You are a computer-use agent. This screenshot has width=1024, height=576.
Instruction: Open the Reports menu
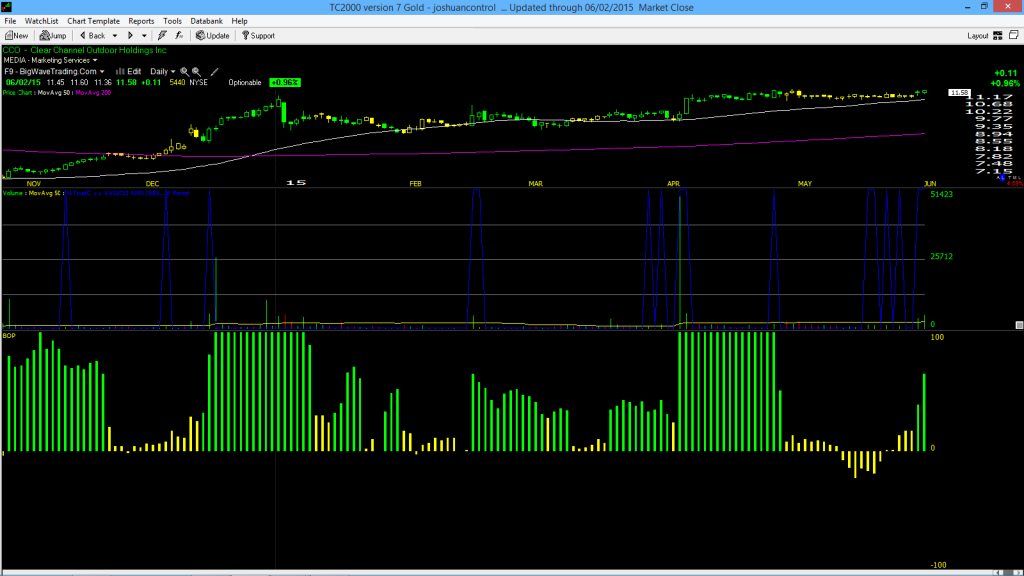click(x=141, y=21)
